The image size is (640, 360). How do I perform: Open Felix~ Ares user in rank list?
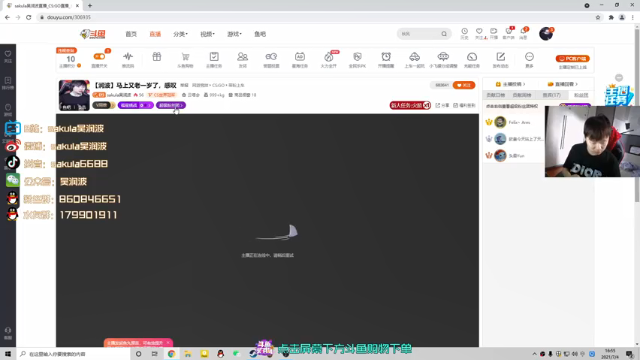[x=519, y=122]
